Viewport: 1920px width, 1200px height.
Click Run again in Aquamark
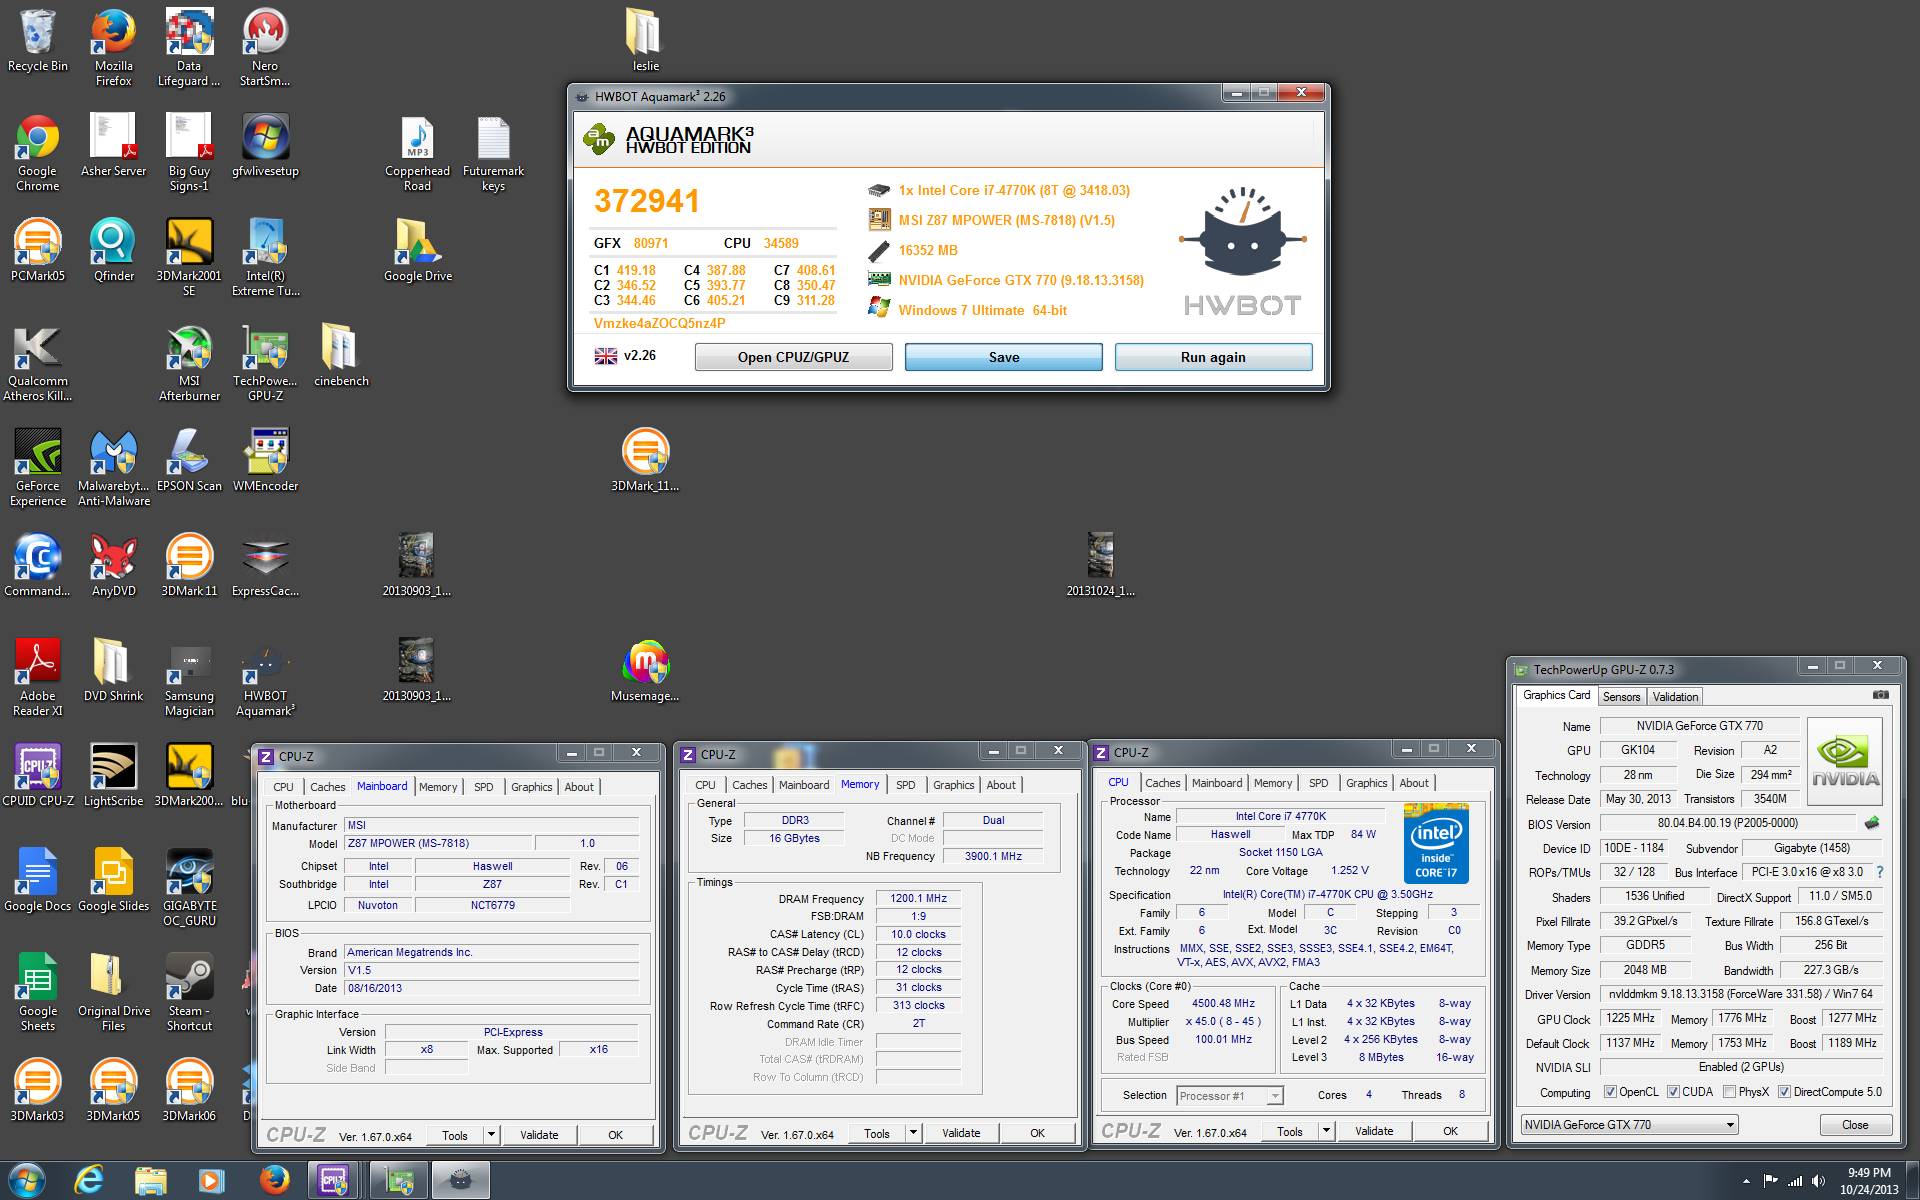click(1213, 357)
